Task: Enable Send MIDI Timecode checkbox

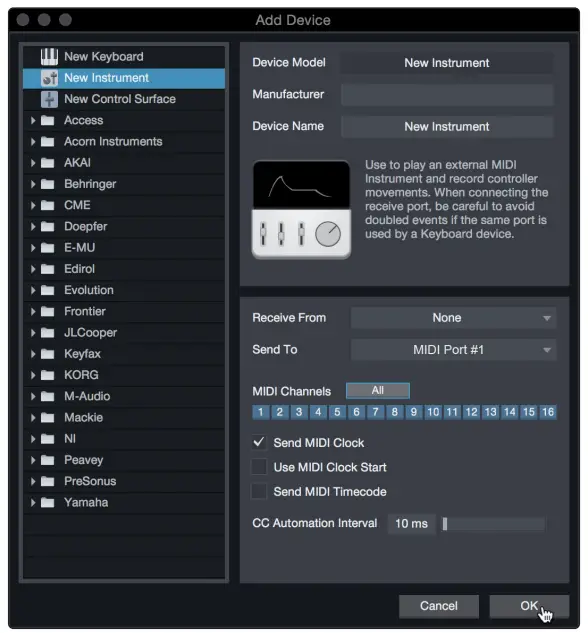Action: click(x=259, y=491)
